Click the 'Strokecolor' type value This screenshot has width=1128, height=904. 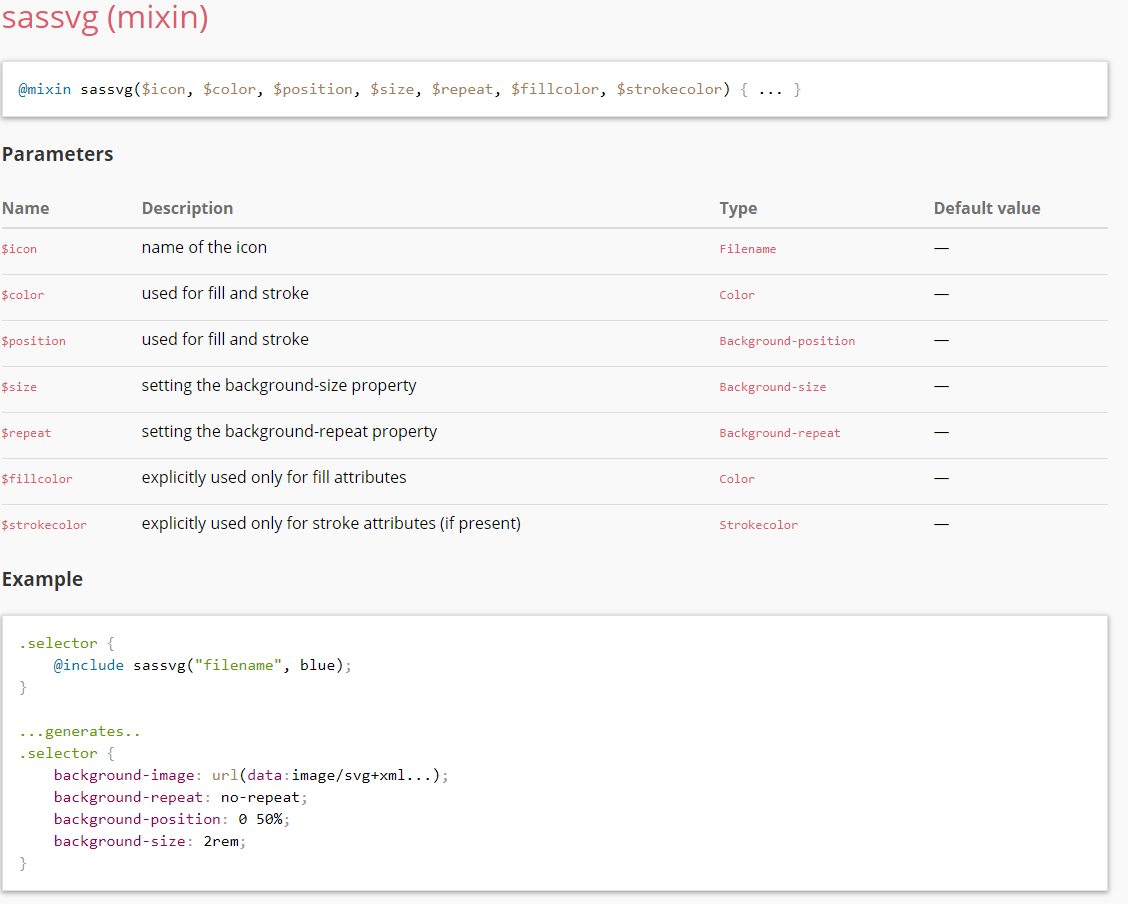(x=759, y=525)
